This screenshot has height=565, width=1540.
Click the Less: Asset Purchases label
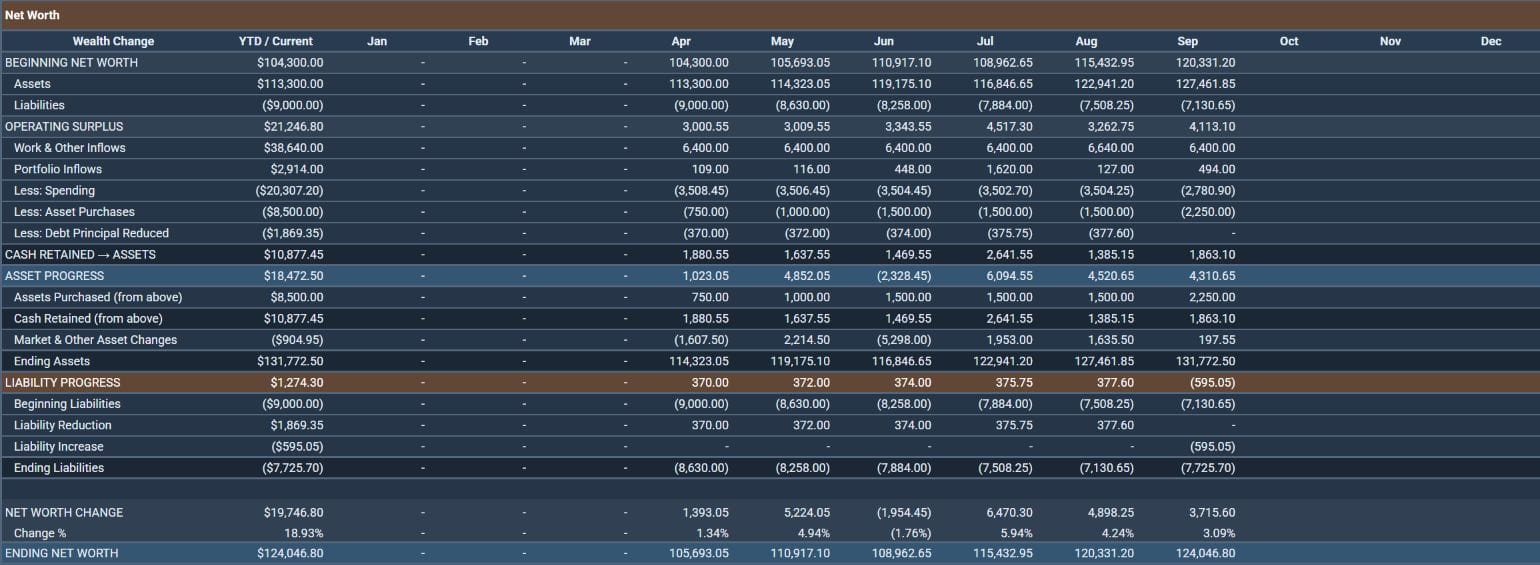pyautogui.click(x=74, y=212)
